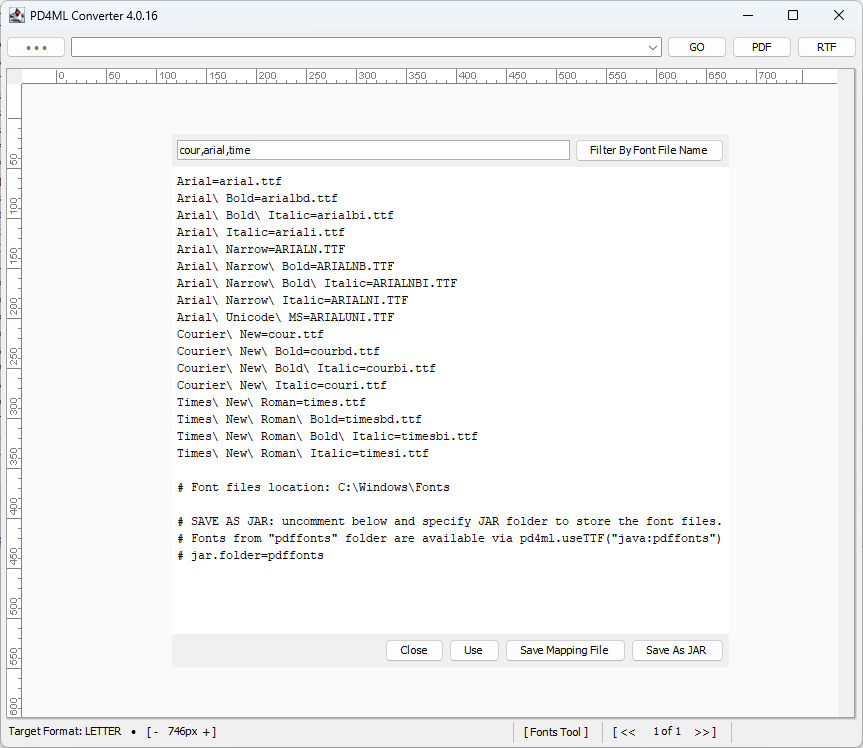Click line 'Courier\ New=cour.ttf'

(x=250, y=335)
